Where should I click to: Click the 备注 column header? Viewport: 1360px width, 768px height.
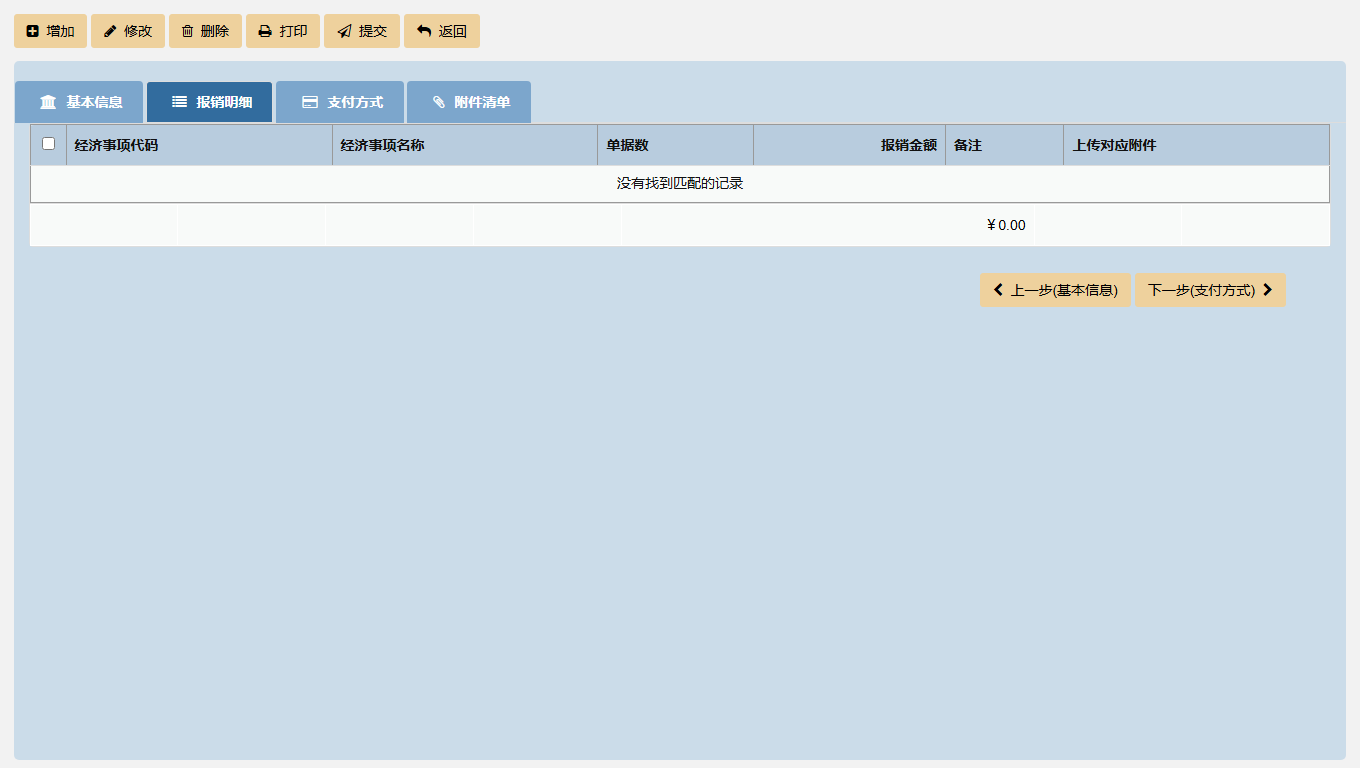pyautogui.click(x=1004, y=145)
